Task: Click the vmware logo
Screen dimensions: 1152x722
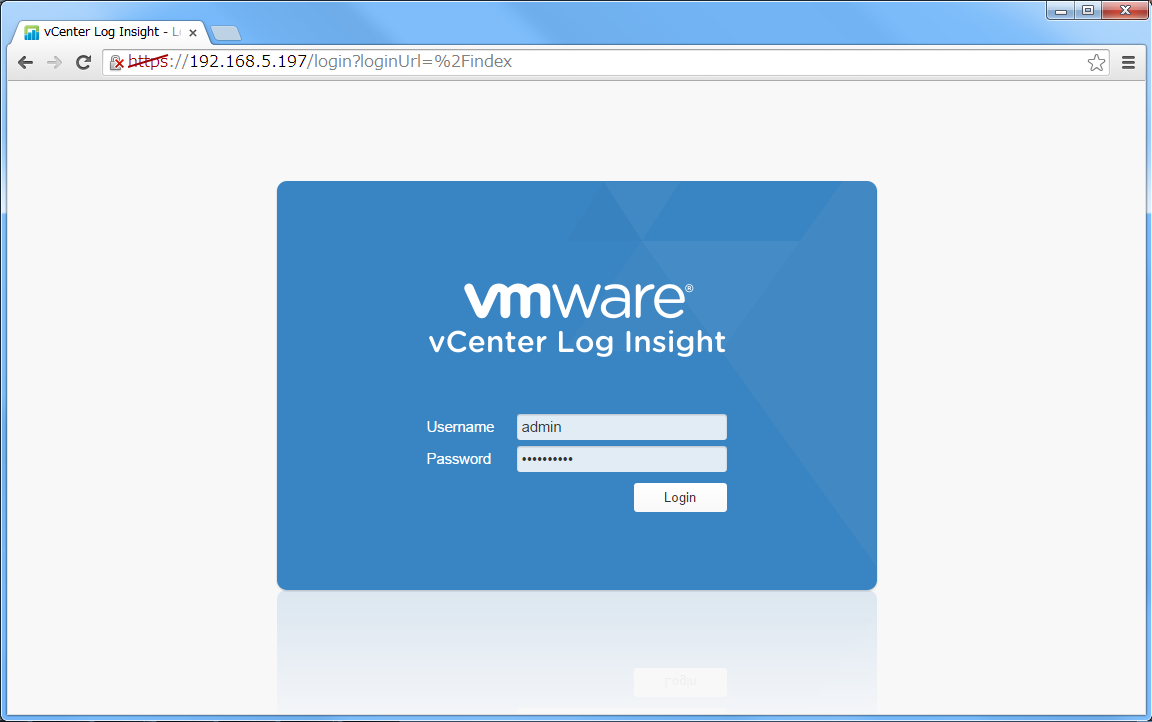Action: 578,300
